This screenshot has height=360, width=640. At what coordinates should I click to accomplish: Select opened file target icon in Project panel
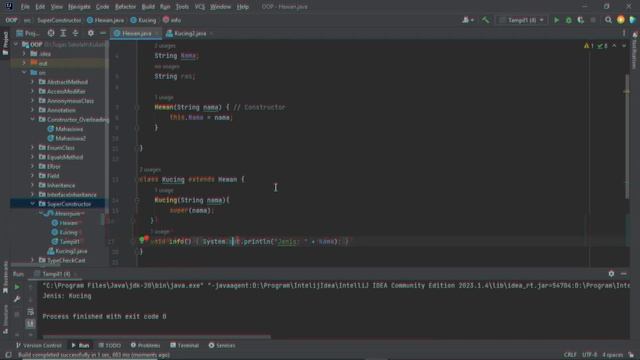coord(51,33)
